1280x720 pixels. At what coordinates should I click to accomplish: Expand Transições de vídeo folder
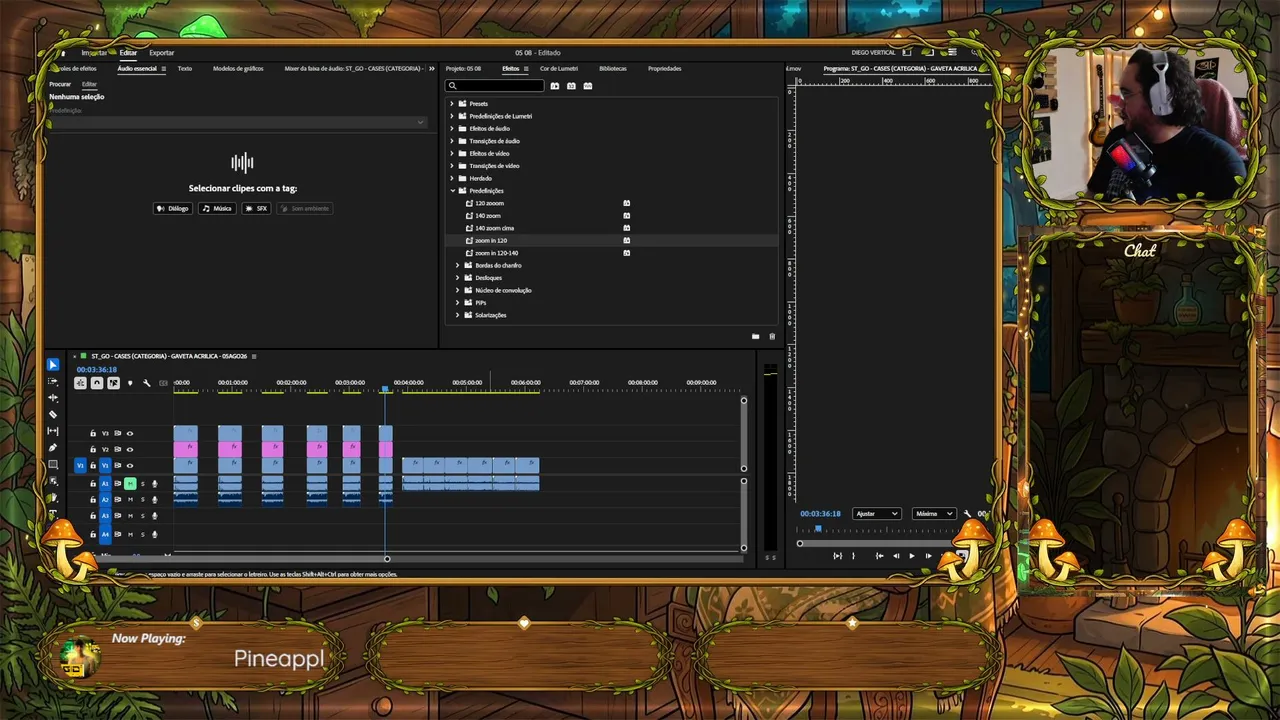click(452, 166)
